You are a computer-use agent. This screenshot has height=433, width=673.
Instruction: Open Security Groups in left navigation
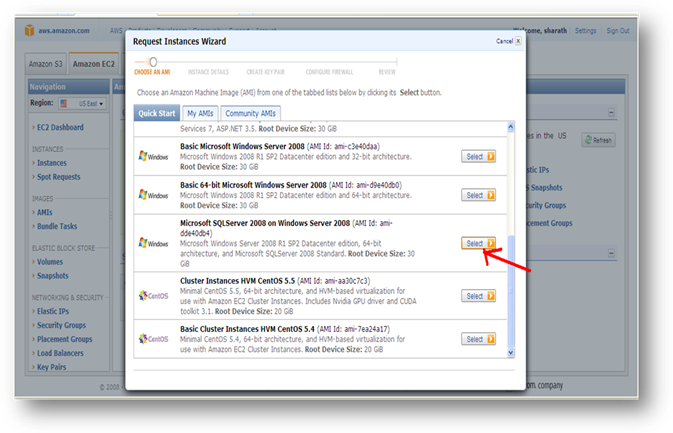61,325
